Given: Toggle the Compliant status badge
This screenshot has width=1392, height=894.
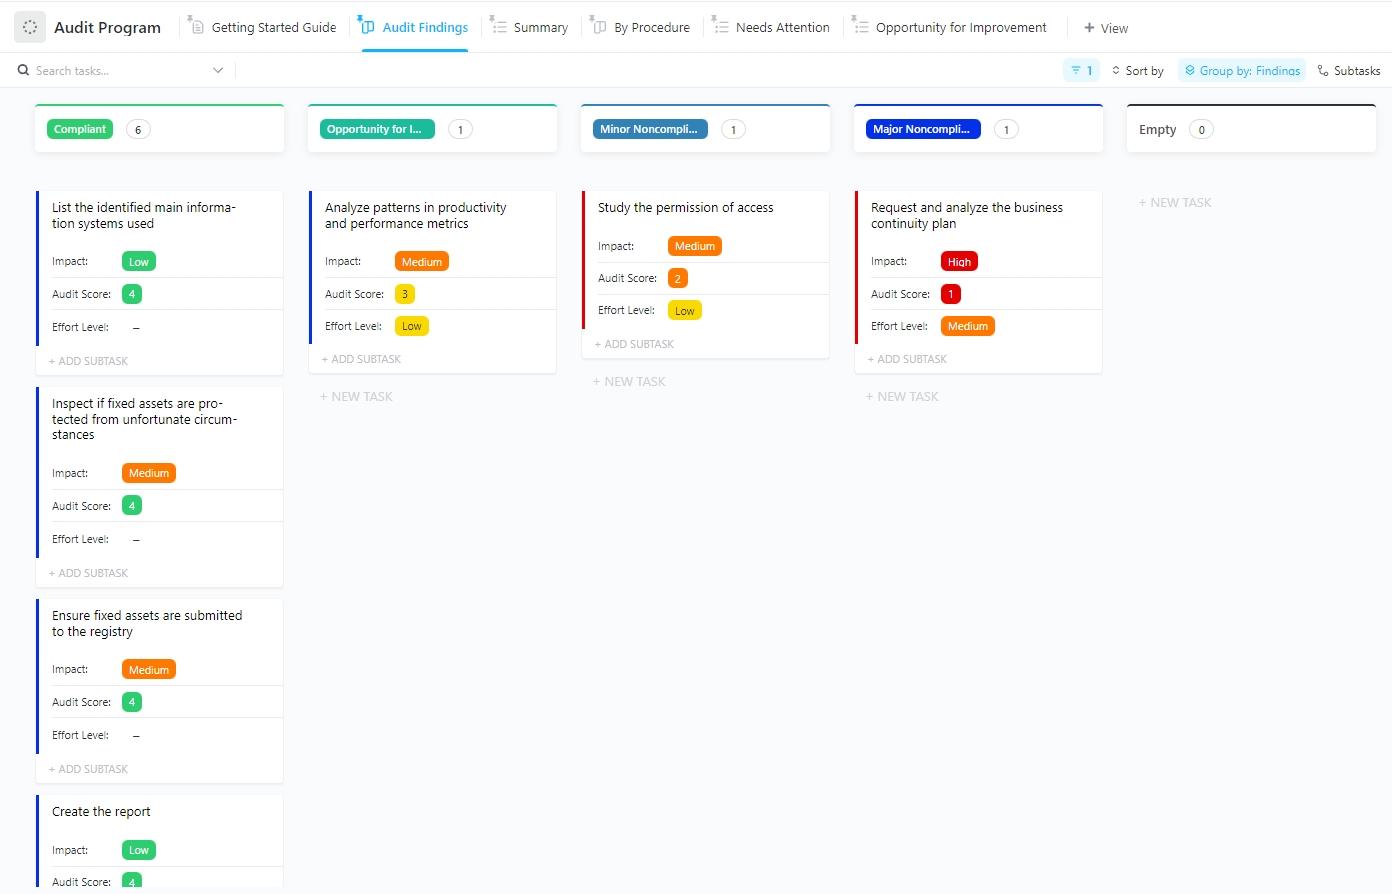Looking at the screenshot, I should tap(79, 129).
